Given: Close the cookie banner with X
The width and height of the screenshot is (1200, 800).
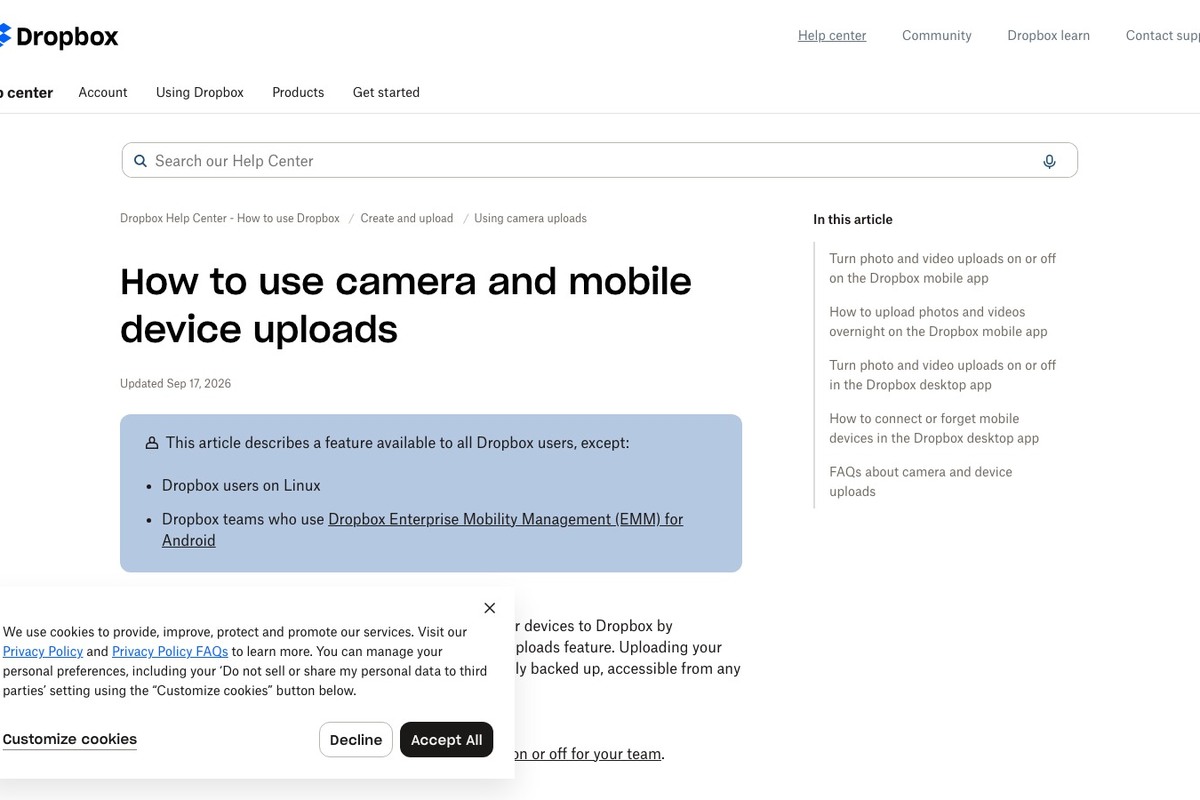Looking at the screenshot, I should click(x=489, y=608).
